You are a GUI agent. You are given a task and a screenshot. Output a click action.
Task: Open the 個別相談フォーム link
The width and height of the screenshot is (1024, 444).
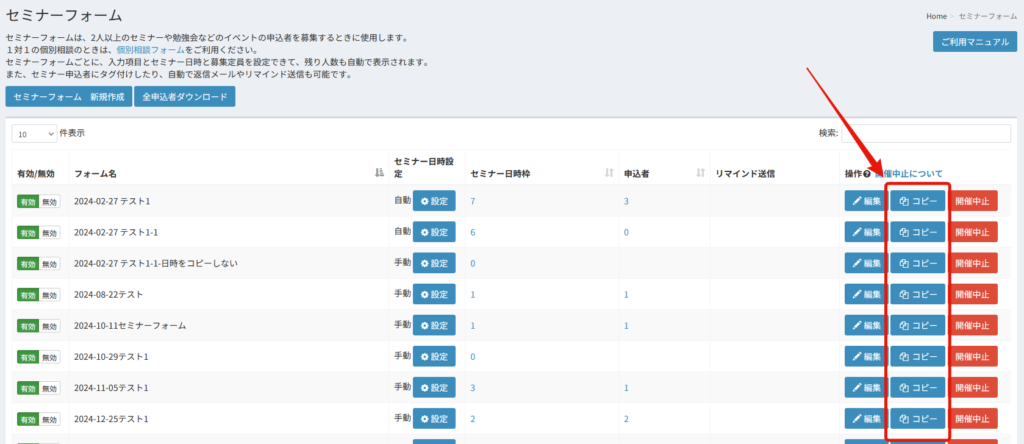[150, 50]
